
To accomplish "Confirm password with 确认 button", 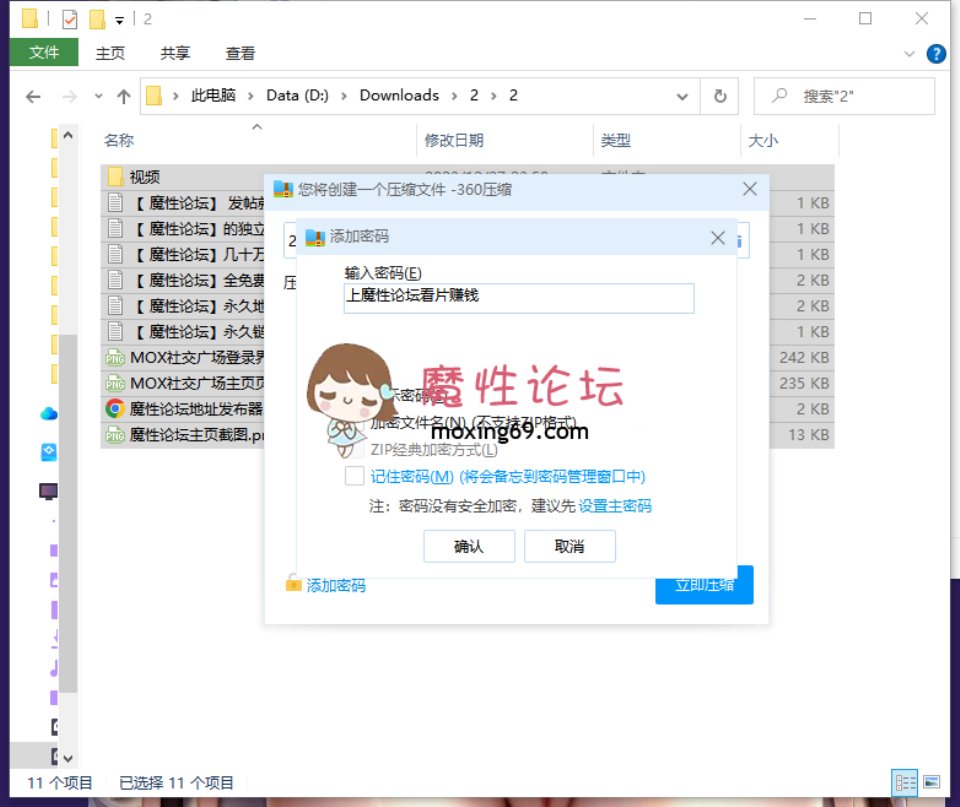I will pos(469,546).
